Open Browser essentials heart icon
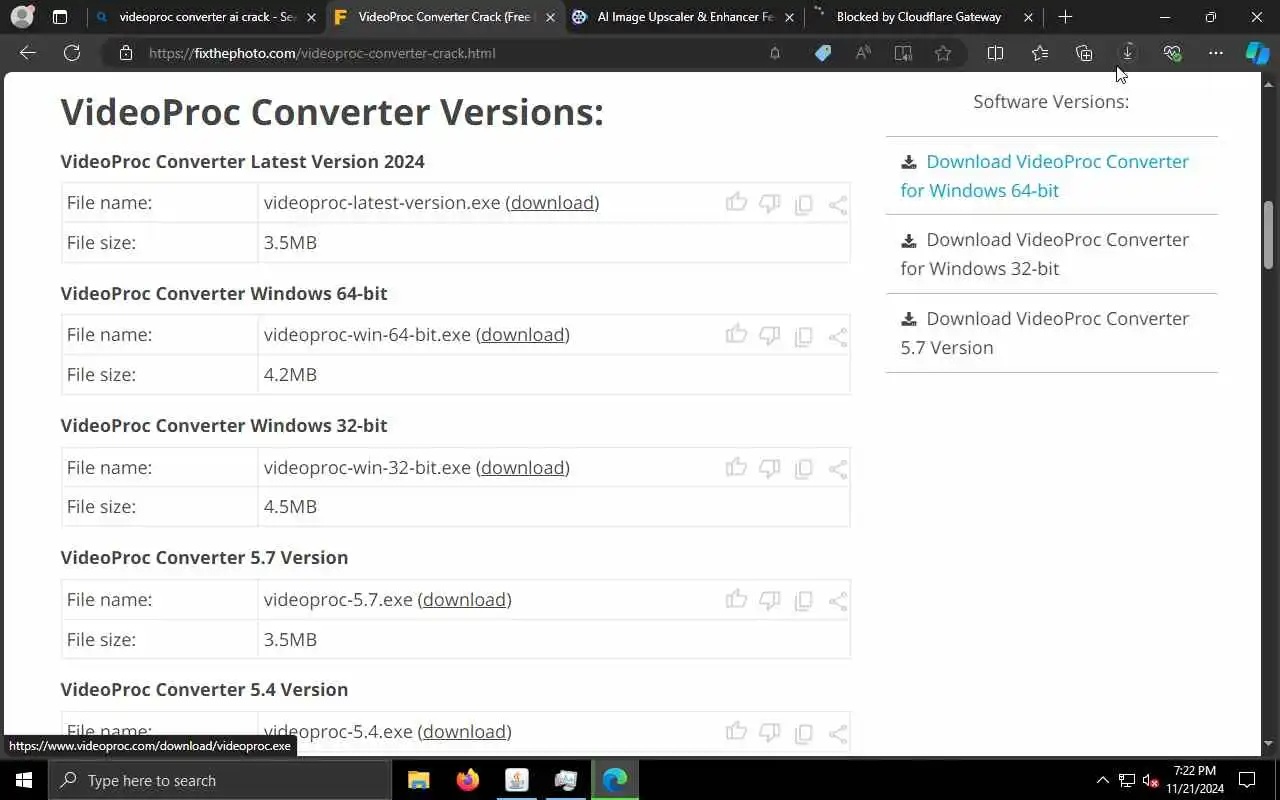 1172,53
